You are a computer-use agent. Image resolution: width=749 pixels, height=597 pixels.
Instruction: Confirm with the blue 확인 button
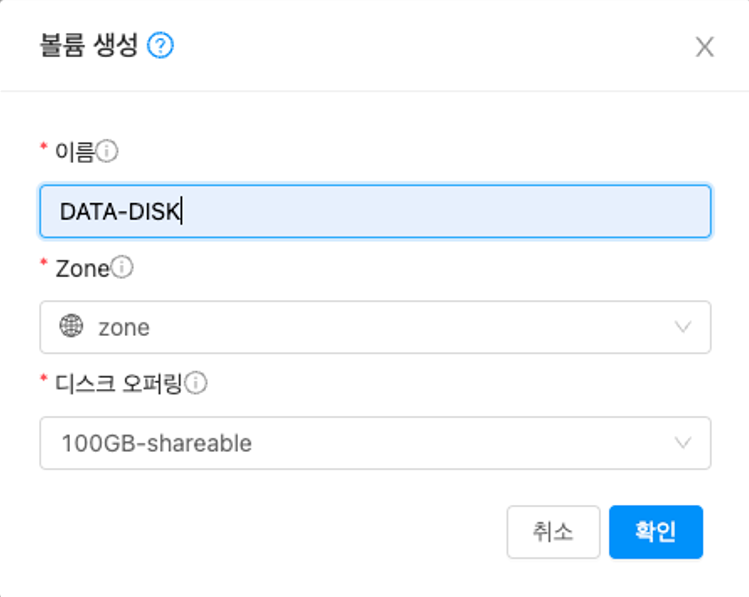[x=655, y=532]
